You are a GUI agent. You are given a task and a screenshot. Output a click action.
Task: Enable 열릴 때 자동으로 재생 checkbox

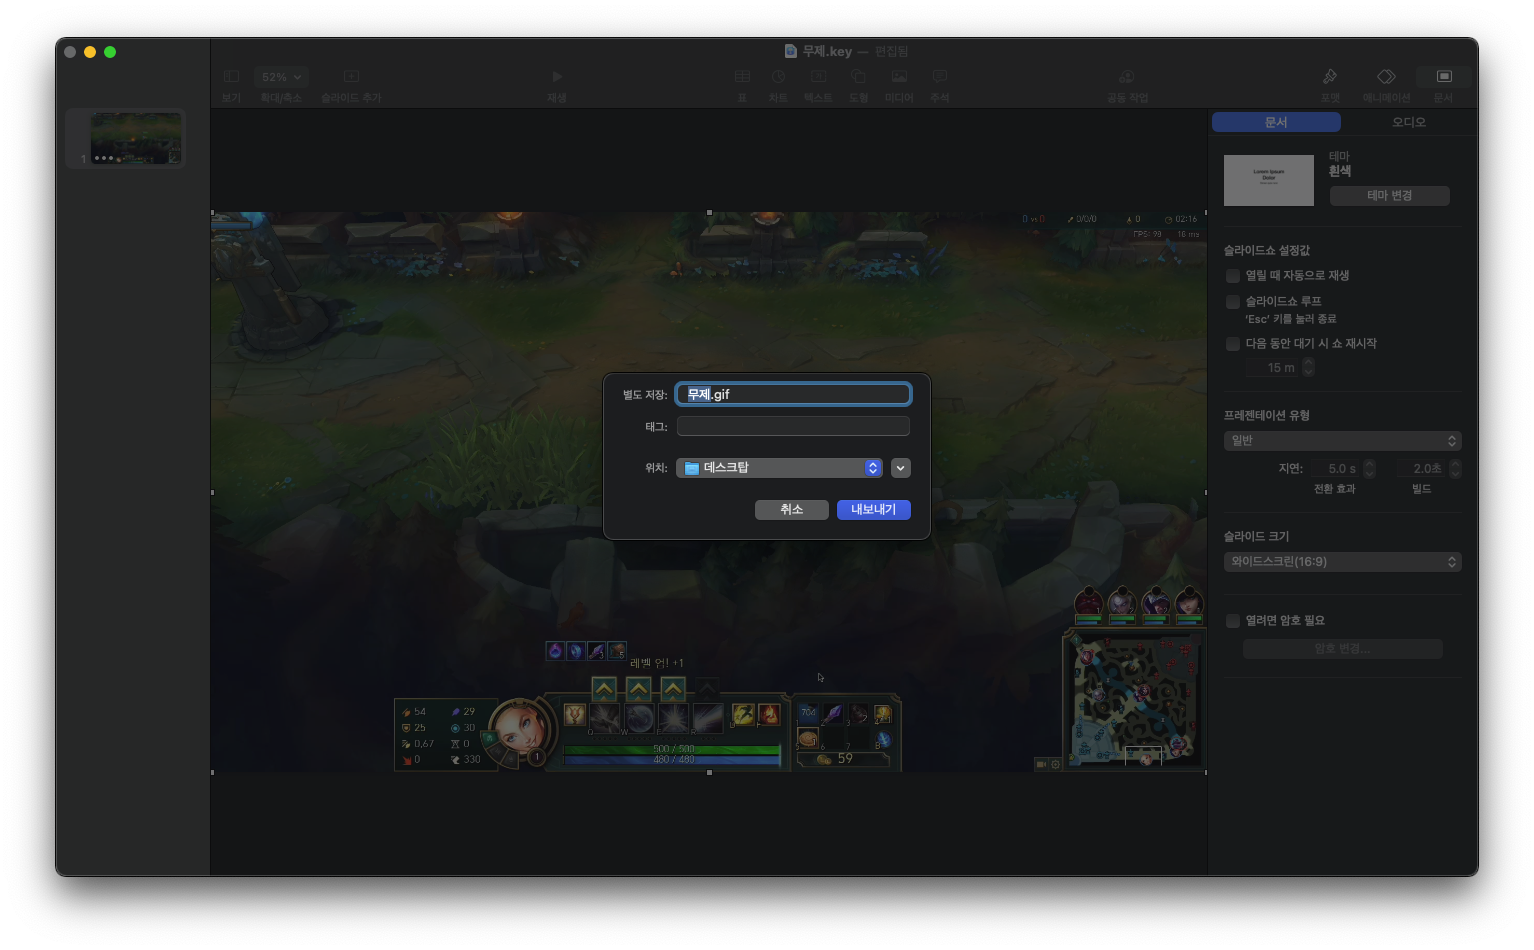(1233, 276)
